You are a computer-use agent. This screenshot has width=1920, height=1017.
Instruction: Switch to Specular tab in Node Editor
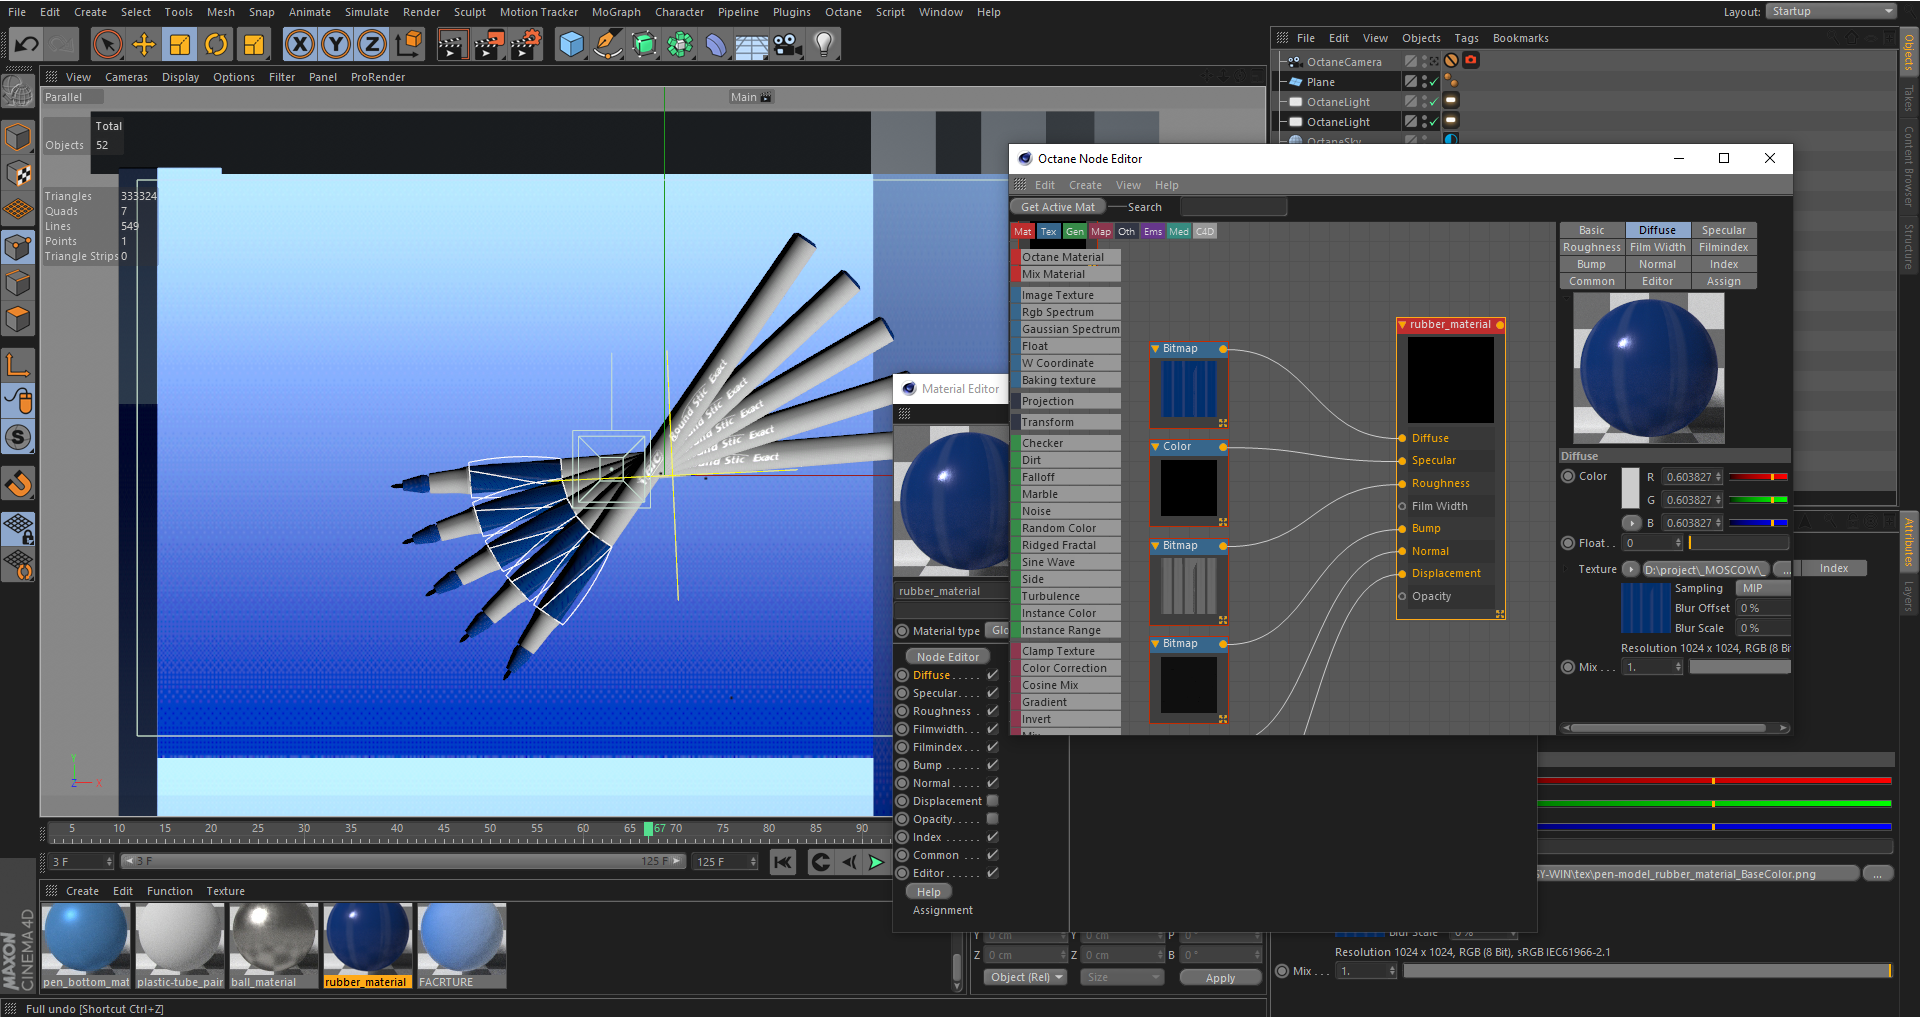(x=1724, y=230)
